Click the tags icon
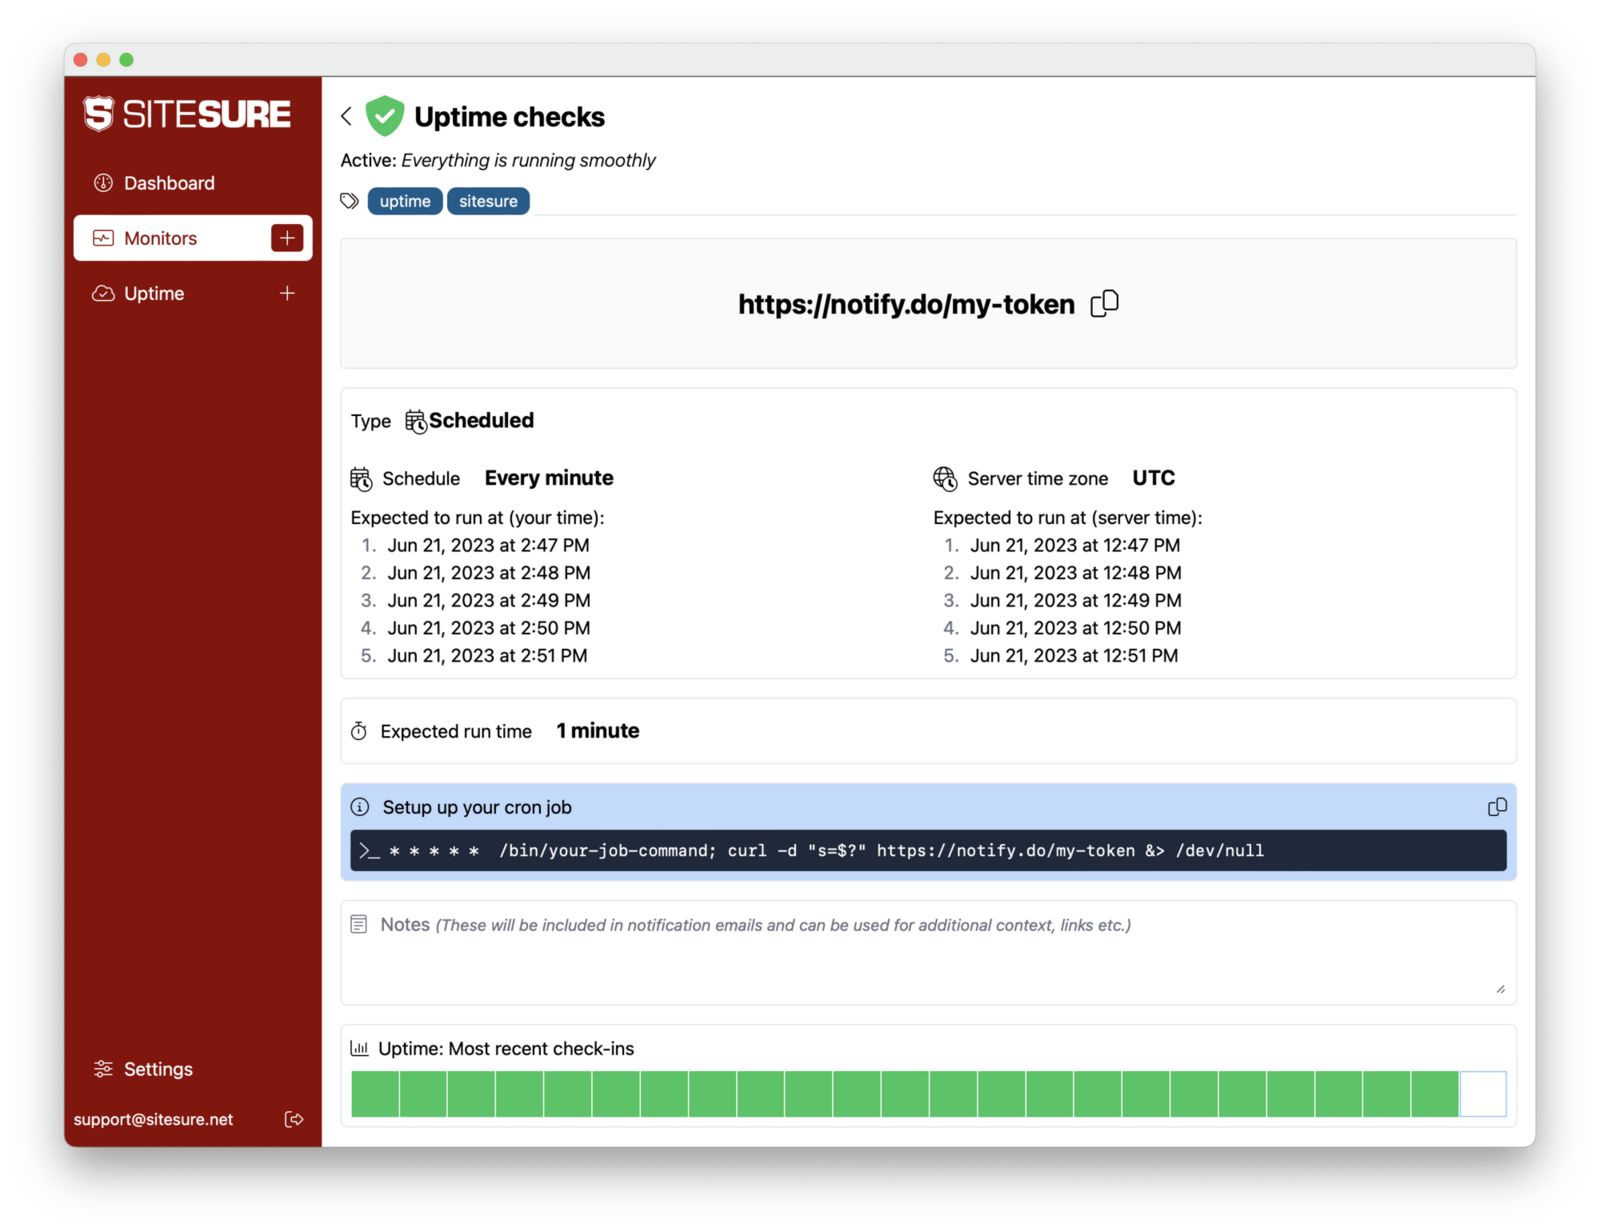This screenshot has height=1232, width=1600. click(x=349, y=201)
